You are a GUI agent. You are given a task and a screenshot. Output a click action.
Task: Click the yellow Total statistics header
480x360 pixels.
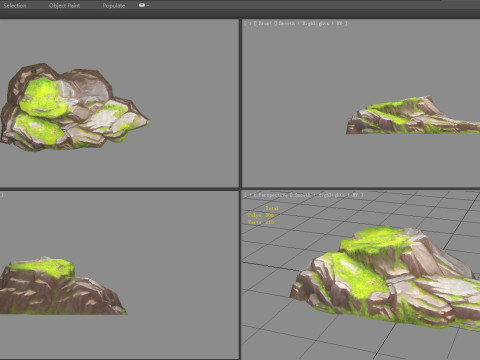(x=272, y=208)
